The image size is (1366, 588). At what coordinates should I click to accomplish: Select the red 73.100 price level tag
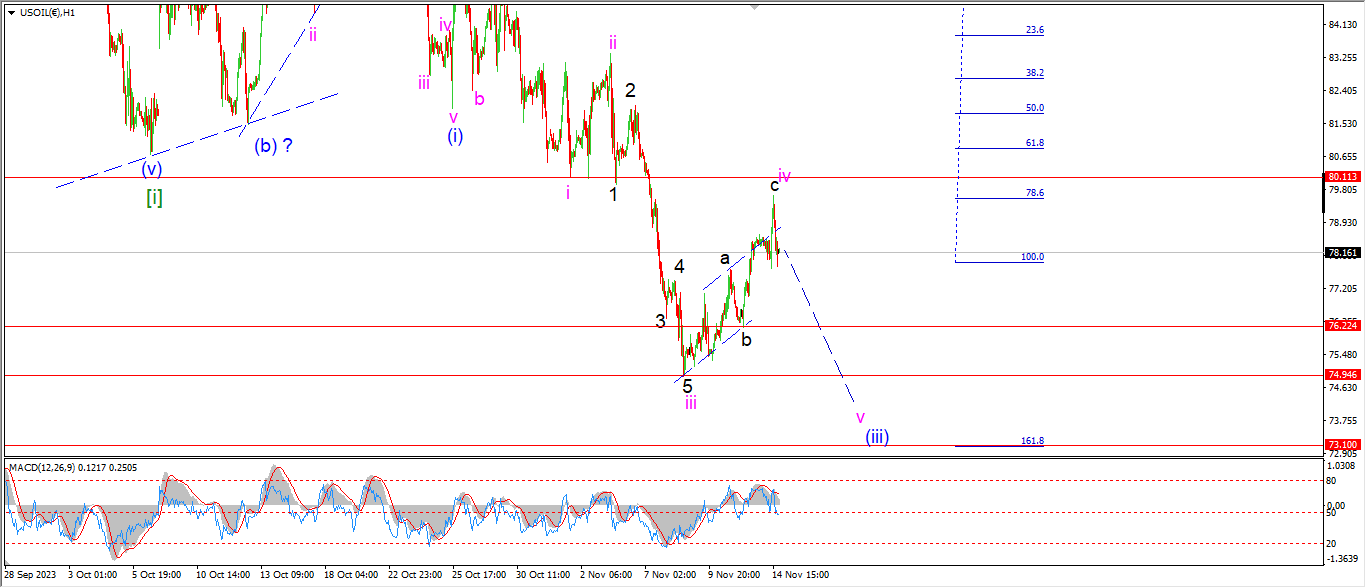(x=1342, y=444)
